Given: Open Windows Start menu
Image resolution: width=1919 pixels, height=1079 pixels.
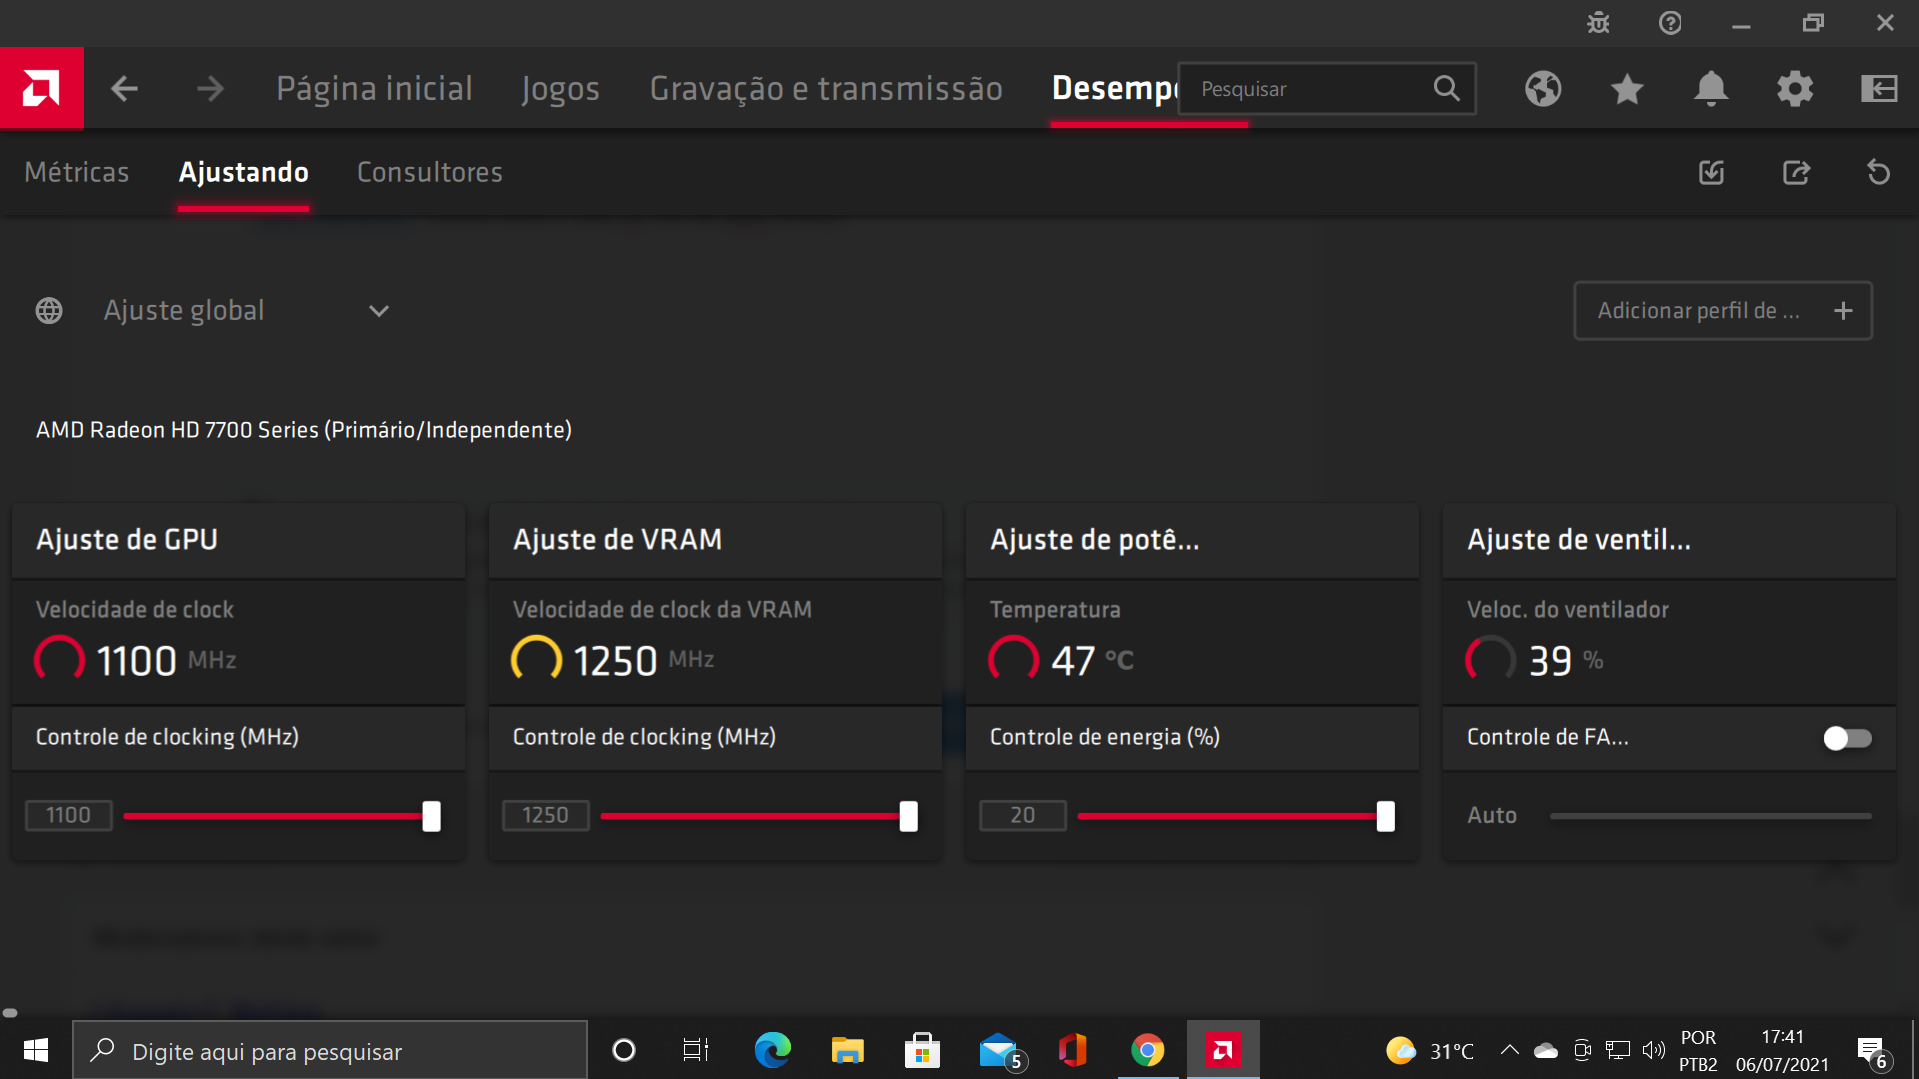Looking at the screenshot, I should (x=36, y=1050).
